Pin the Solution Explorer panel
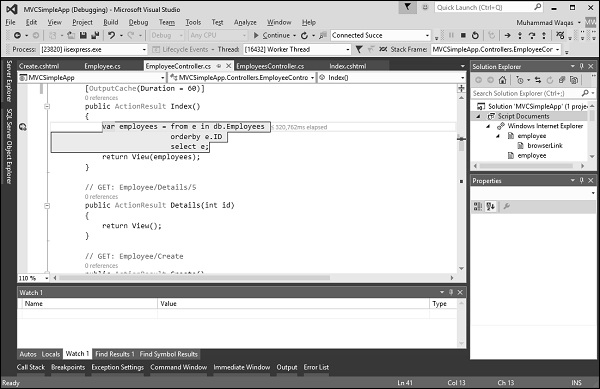Image resolution: width=600 pixels, height=389 pixels. (x=582, y=66)
